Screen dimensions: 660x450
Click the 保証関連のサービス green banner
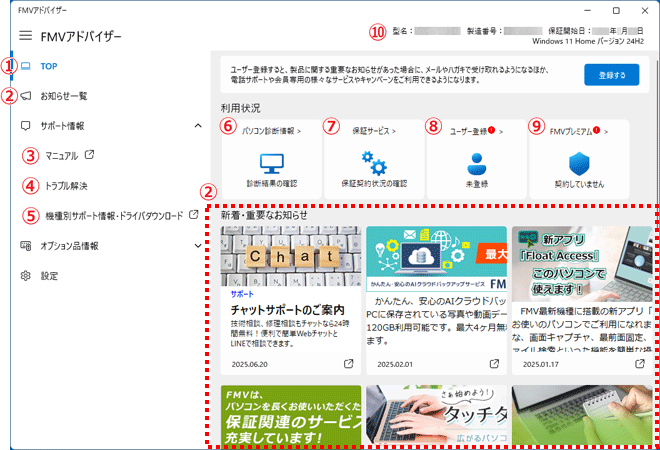tap(291, 415)
